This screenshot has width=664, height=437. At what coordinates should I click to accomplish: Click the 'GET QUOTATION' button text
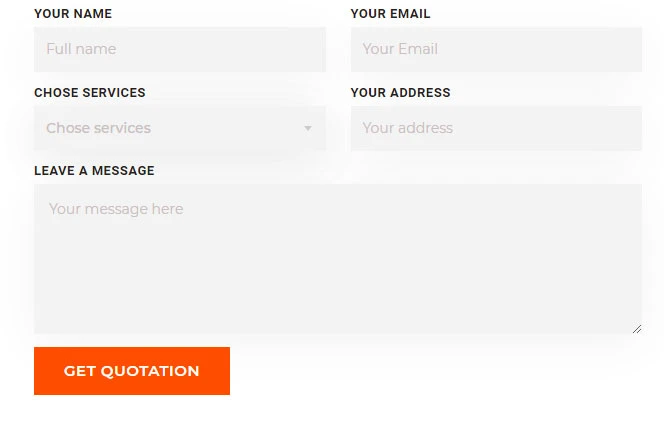132,371
